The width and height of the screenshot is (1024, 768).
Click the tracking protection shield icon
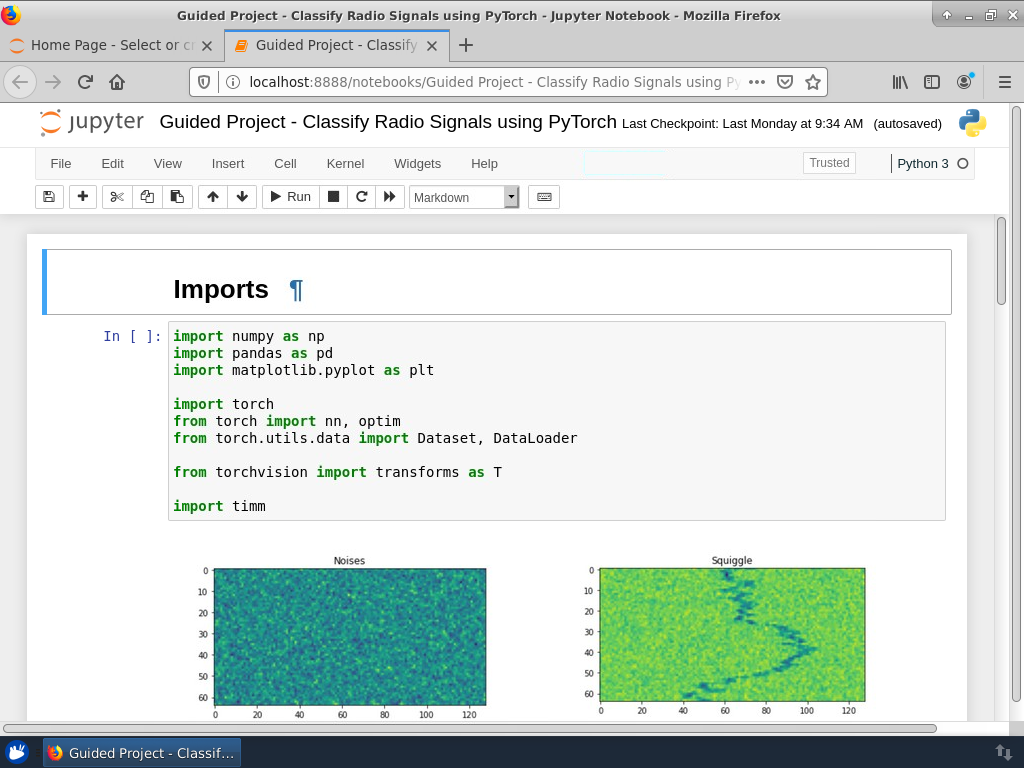pos(204,82)
